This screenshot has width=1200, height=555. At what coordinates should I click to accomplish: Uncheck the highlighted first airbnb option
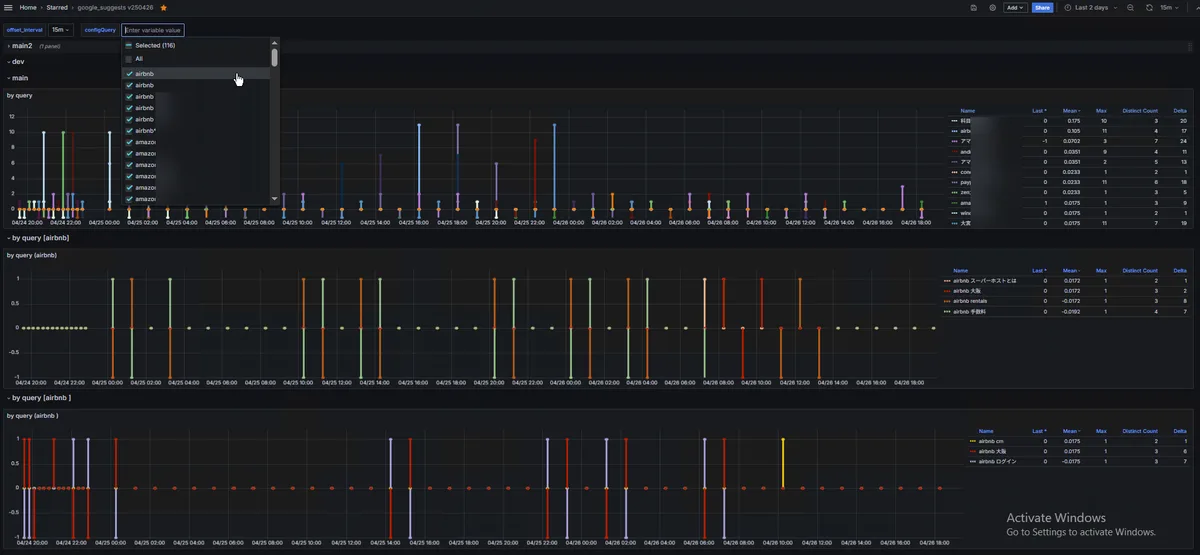[129, 74]
